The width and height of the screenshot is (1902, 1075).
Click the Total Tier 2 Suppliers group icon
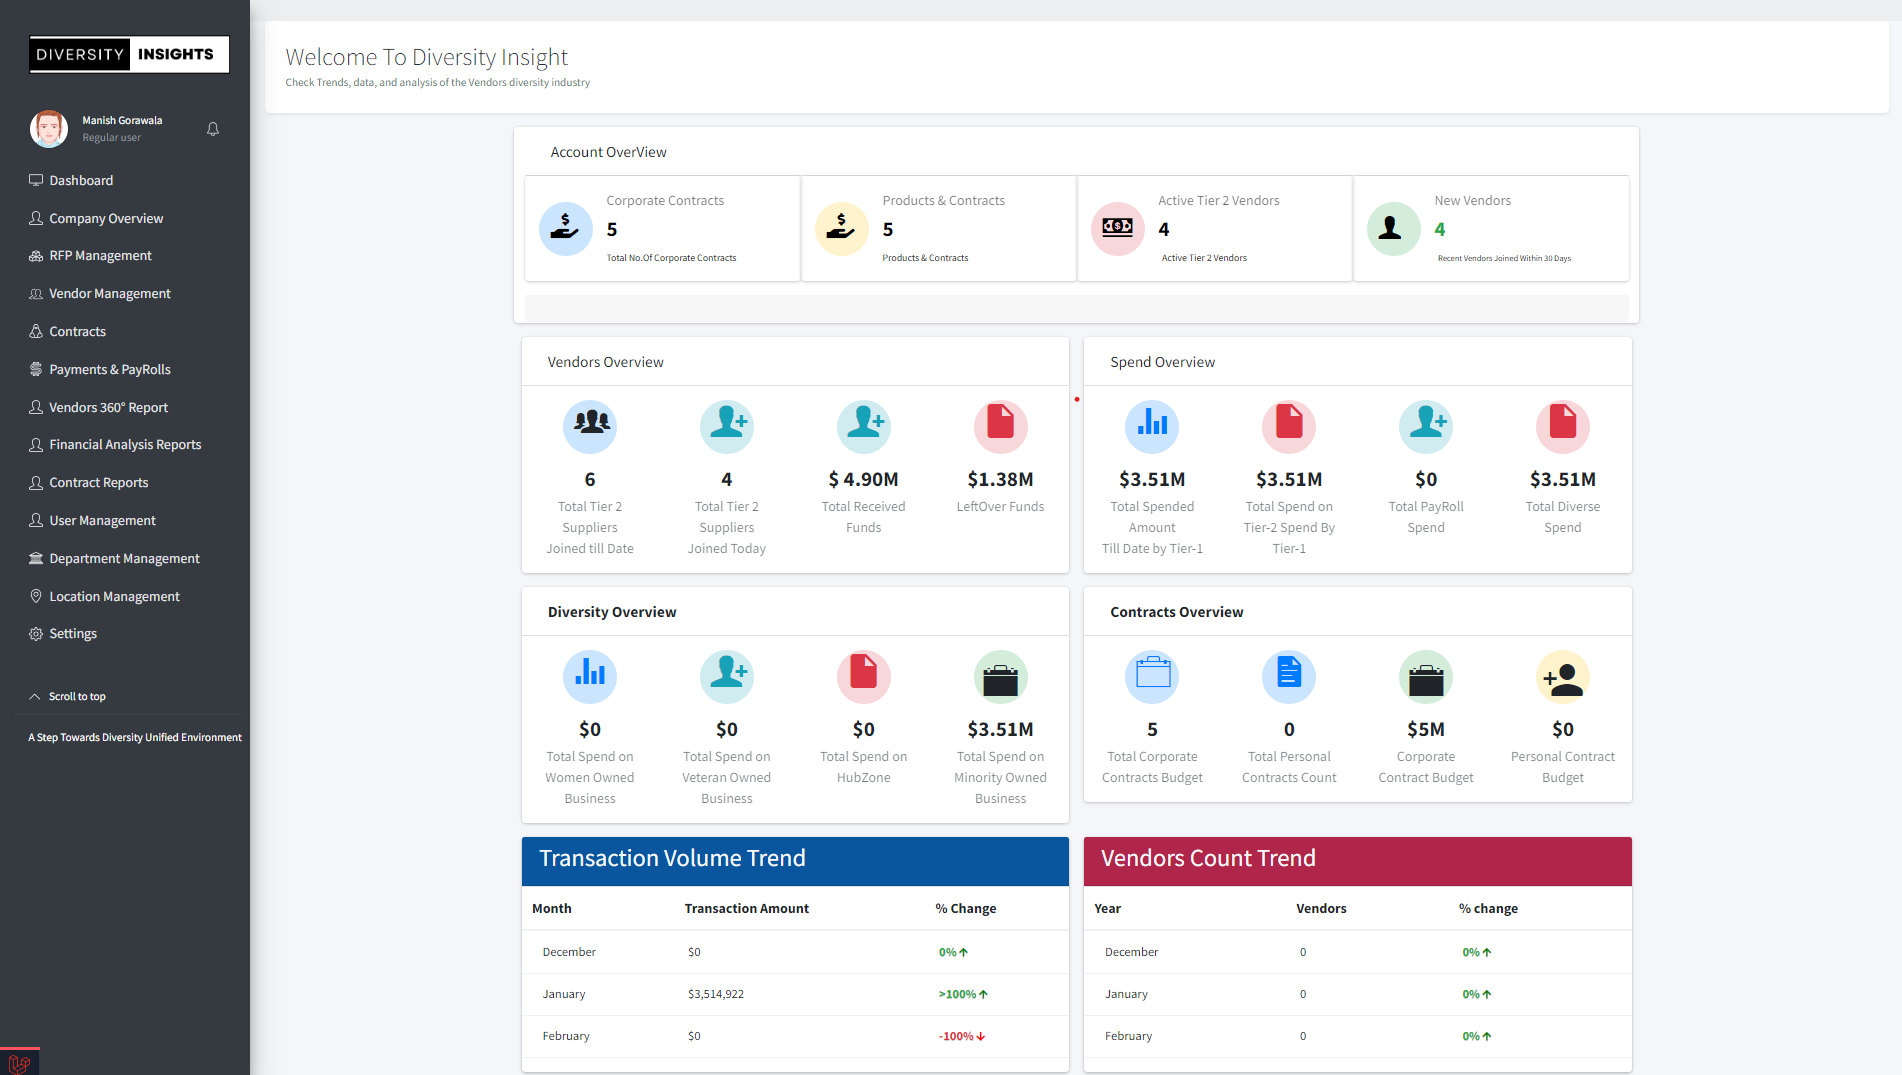[589, 426]
